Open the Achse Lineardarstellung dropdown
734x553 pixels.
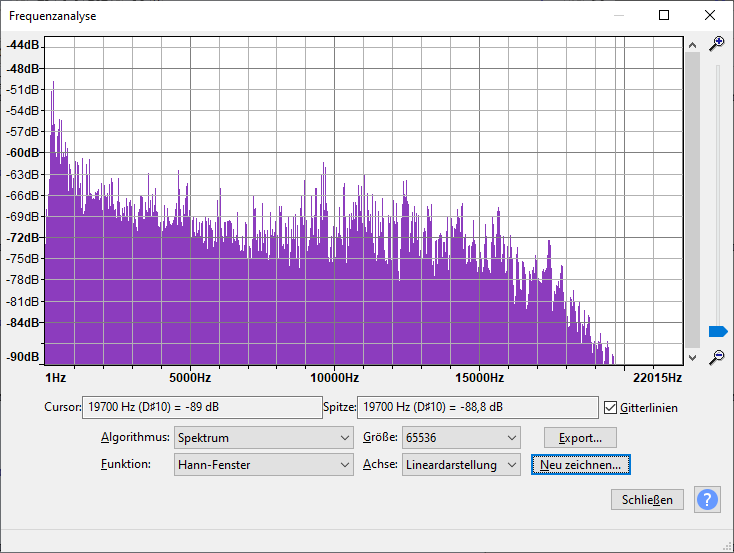461,465
